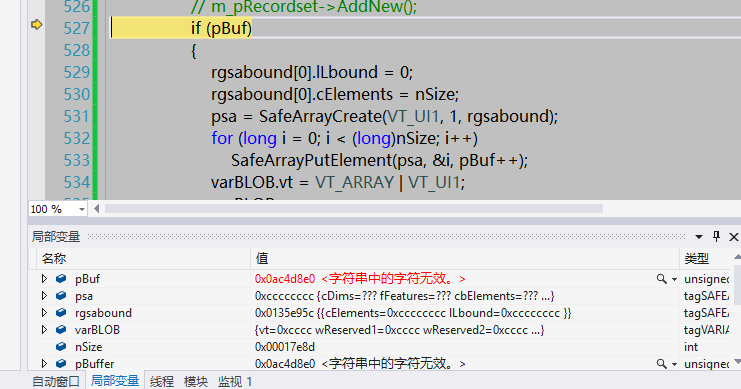Viewport: 741px width, 389px height.
Task: Expand the pBuf variable row
Action: (x=44, y=279)
